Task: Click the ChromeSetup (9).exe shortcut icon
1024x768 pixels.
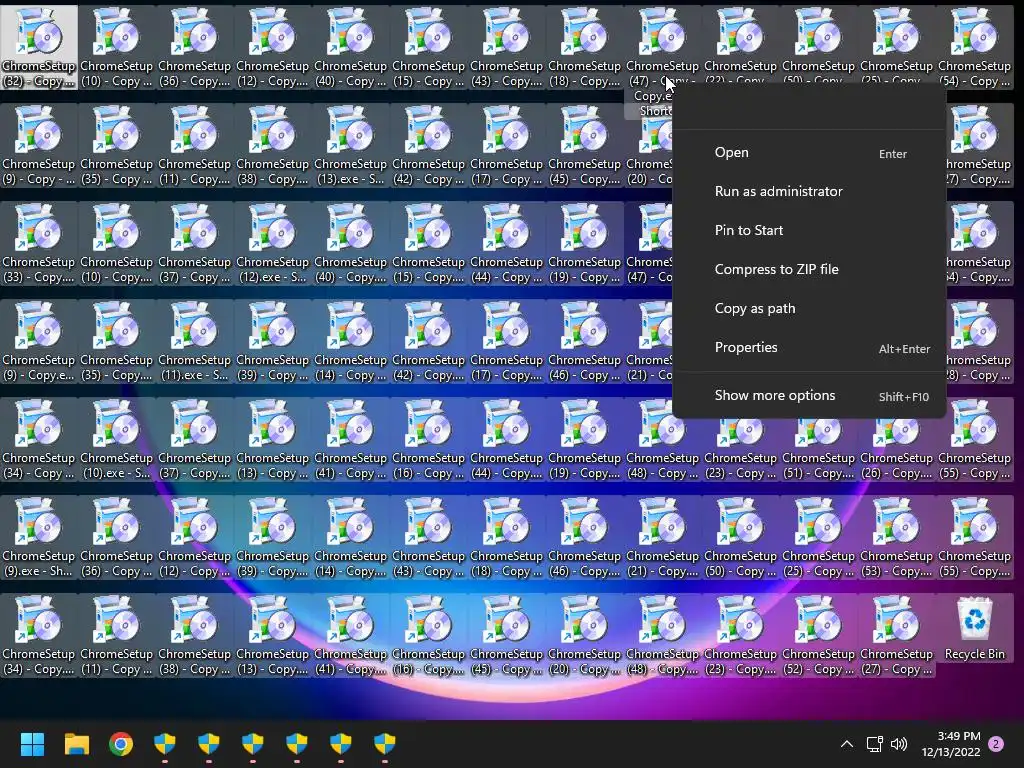Action: (39, 537)
